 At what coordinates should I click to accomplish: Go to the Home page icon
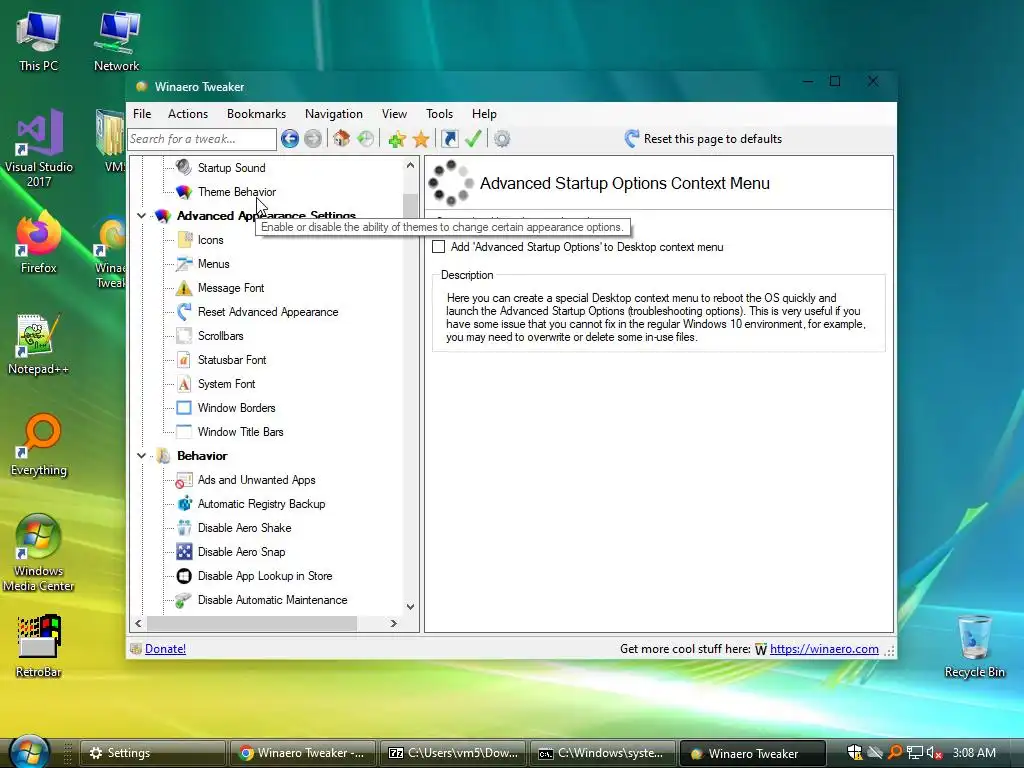342,138
